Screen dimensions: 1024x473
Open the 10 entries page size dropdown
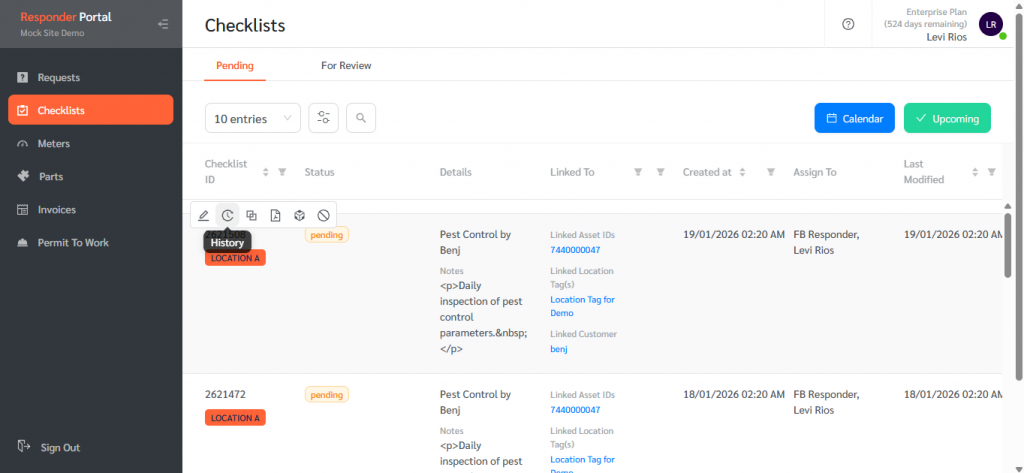[252, 118]
